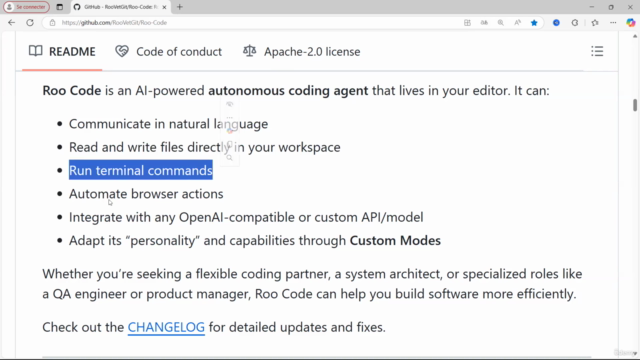The width and height of the screenshot is (640, 360).
Task: View site information lock icon
Action: pyautogui.click(x=52, y=23)
